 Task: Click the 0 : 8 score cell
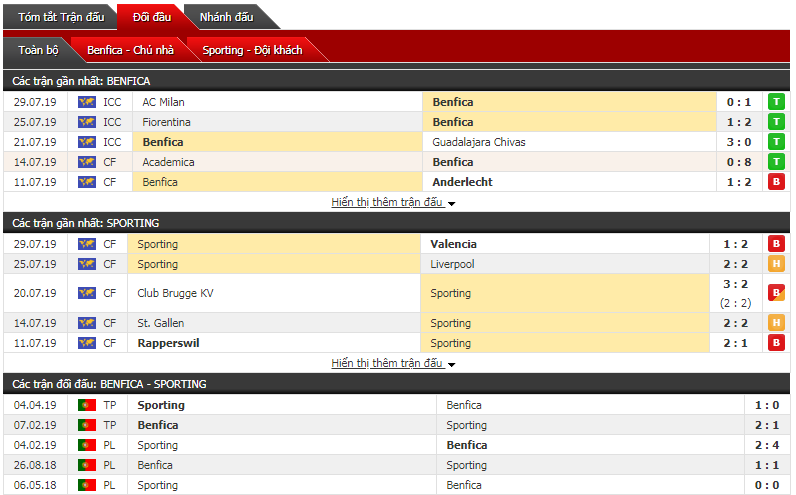pos(739,162)
